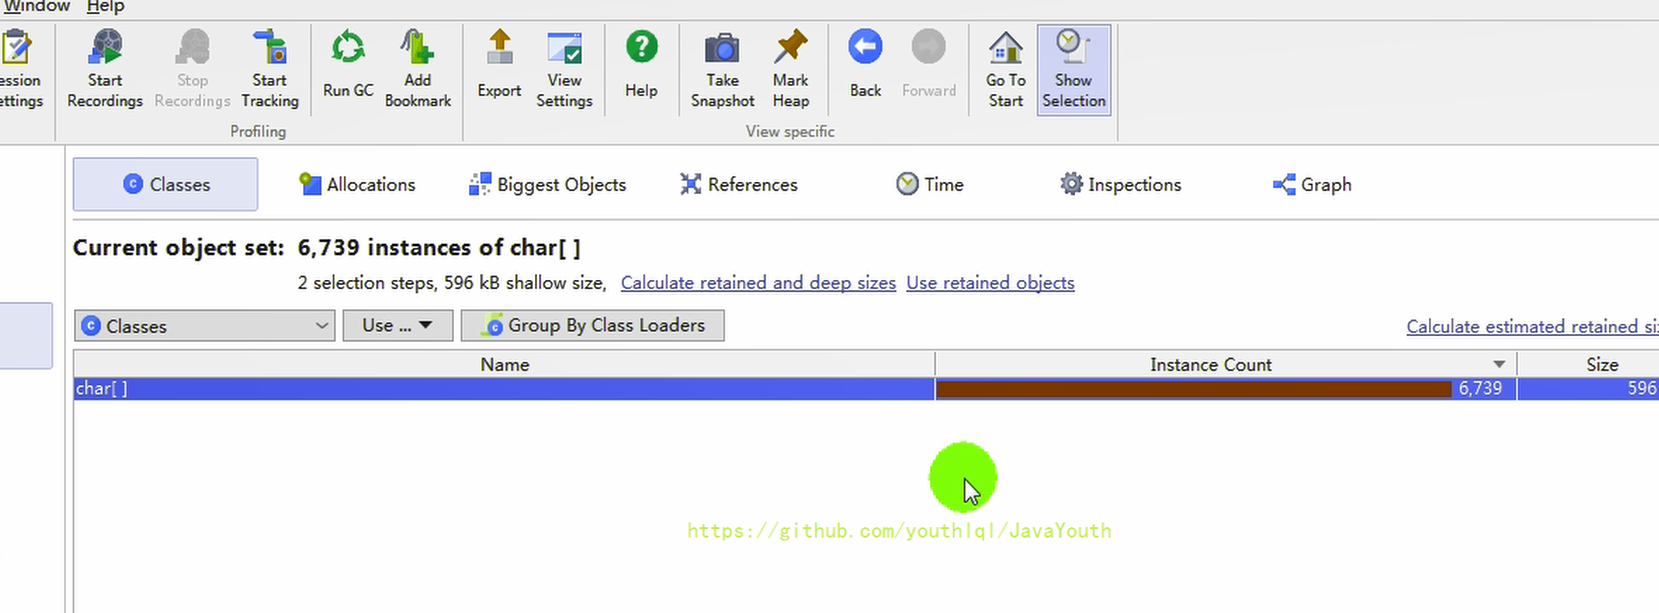Open Session Settings in the toolbar
Screen dimensions: 1659x613
click(20, 70)
